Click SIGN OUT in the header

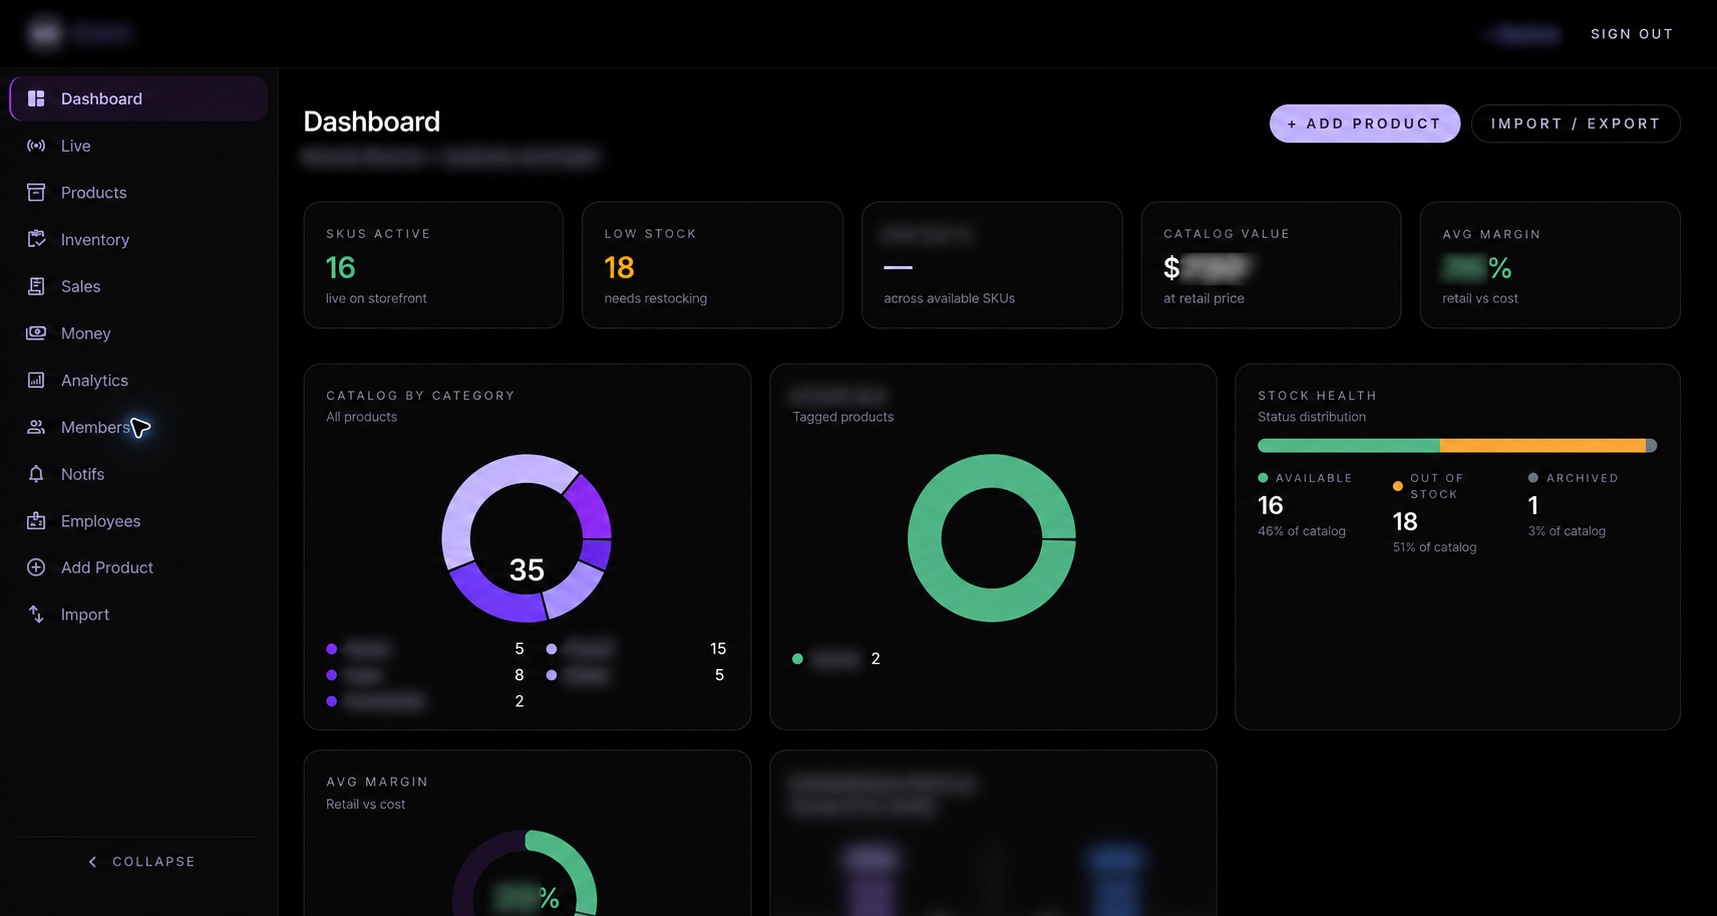(x=1632, y=33)
